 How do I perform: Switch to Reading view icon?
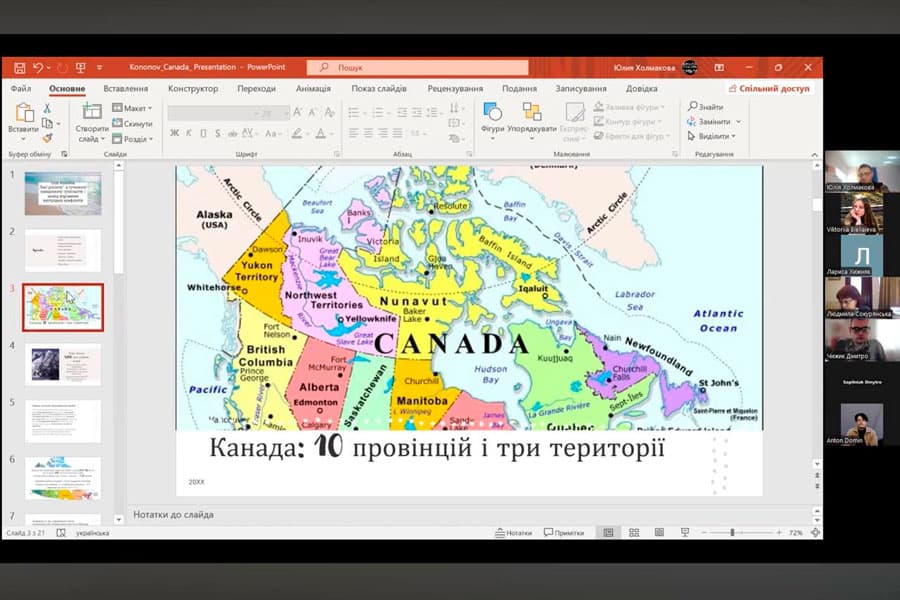660,533
